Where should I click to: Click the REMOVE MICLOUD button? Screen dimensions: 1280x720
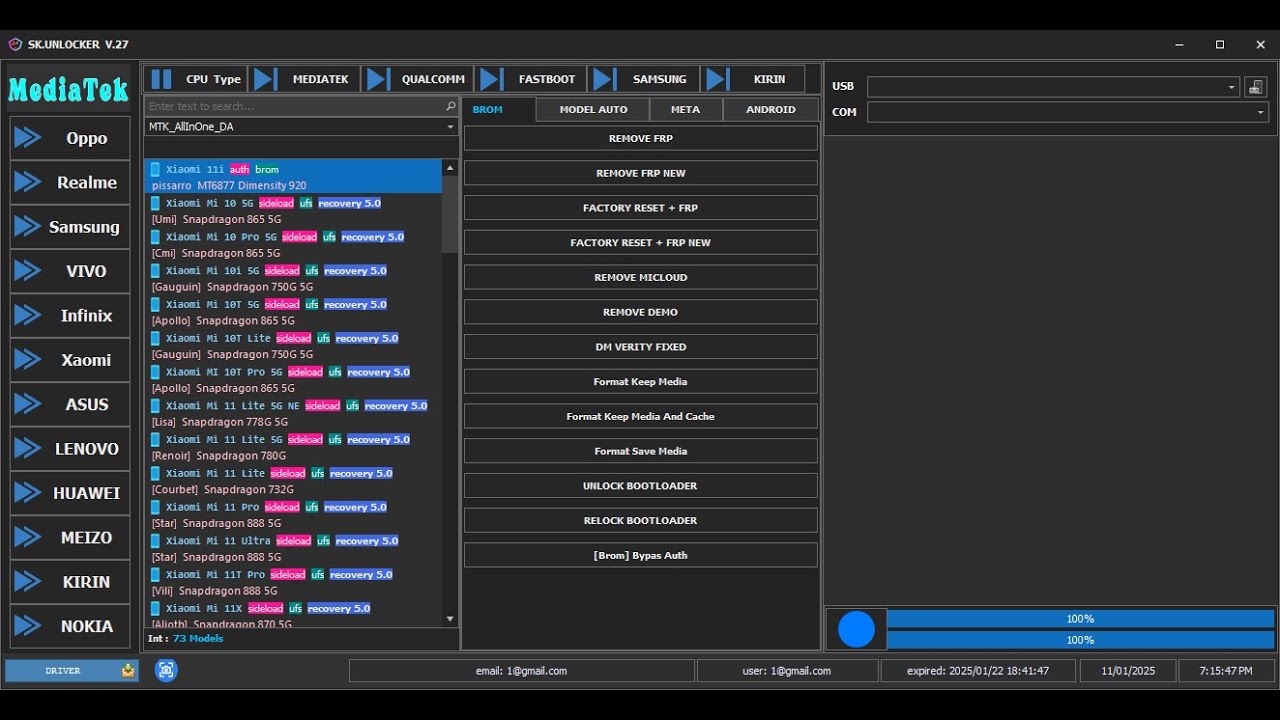tap(641, 277)
